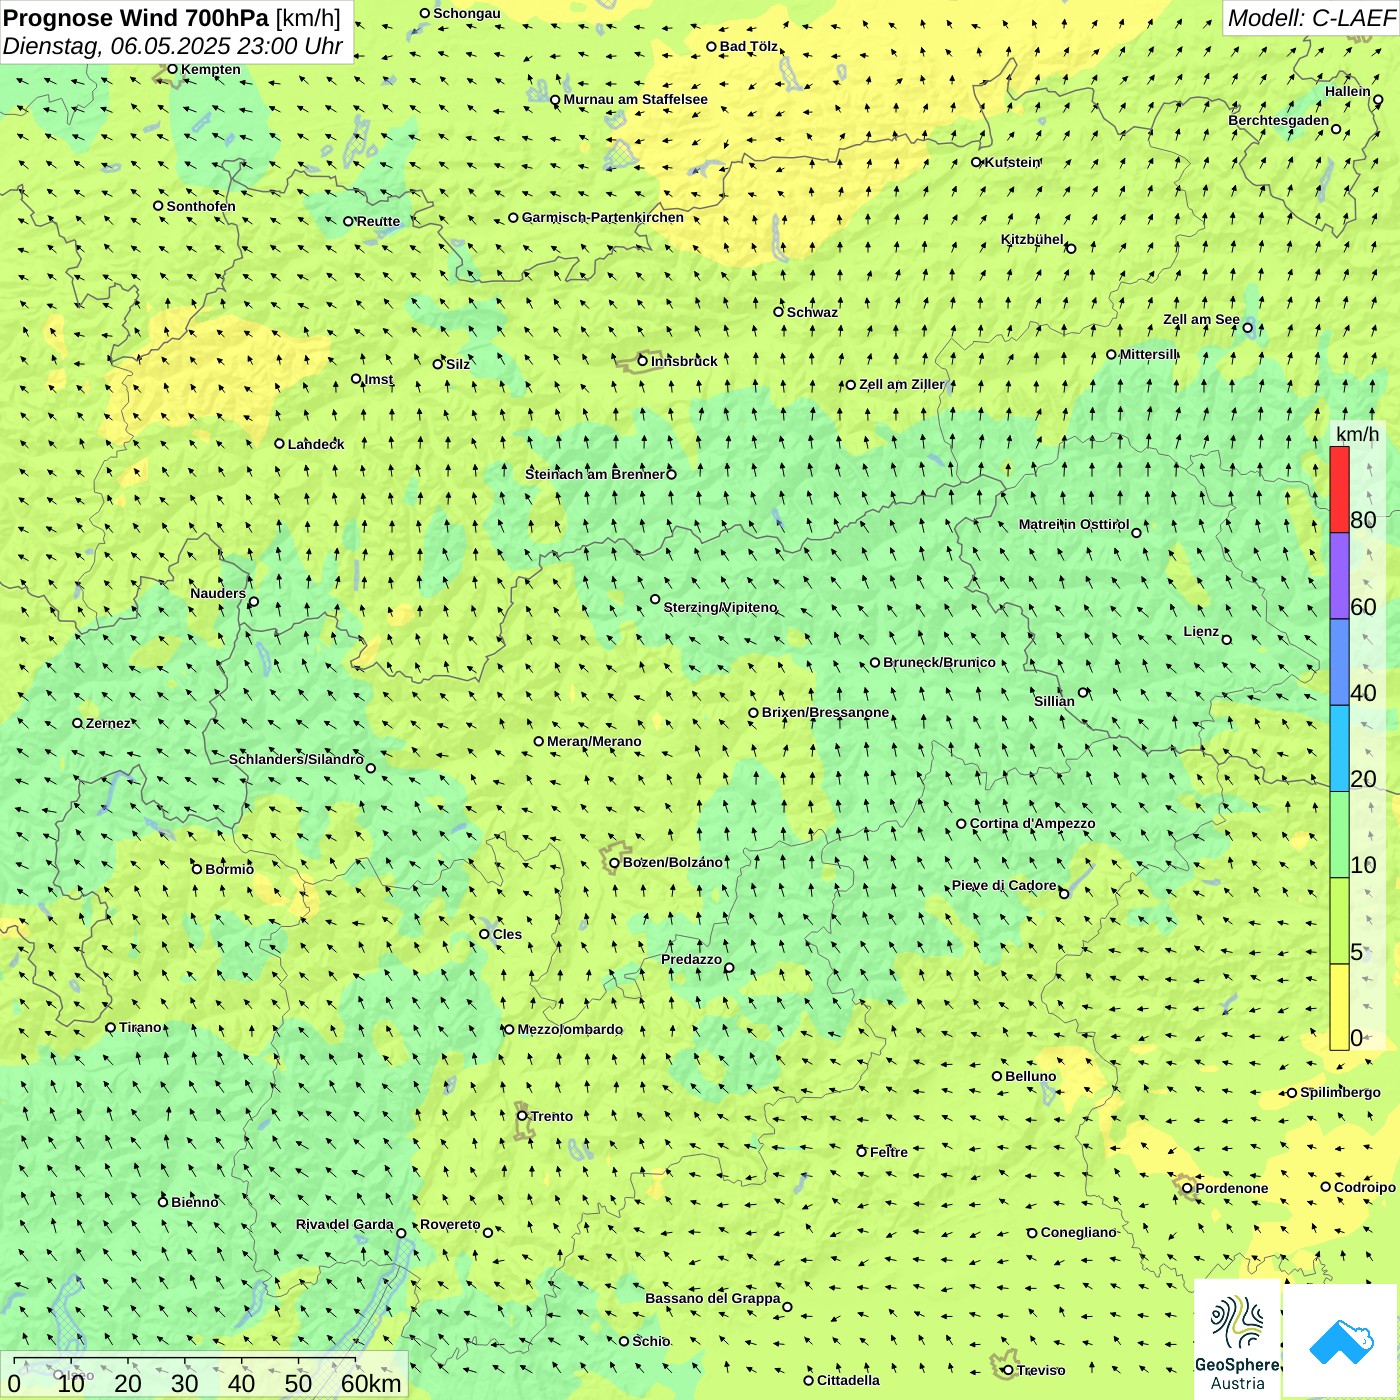Click the date "Dienstag, 06.05.2025 23:00 Uhr"
This screenshot has height=1400, width=1400.
pos(173,46)
